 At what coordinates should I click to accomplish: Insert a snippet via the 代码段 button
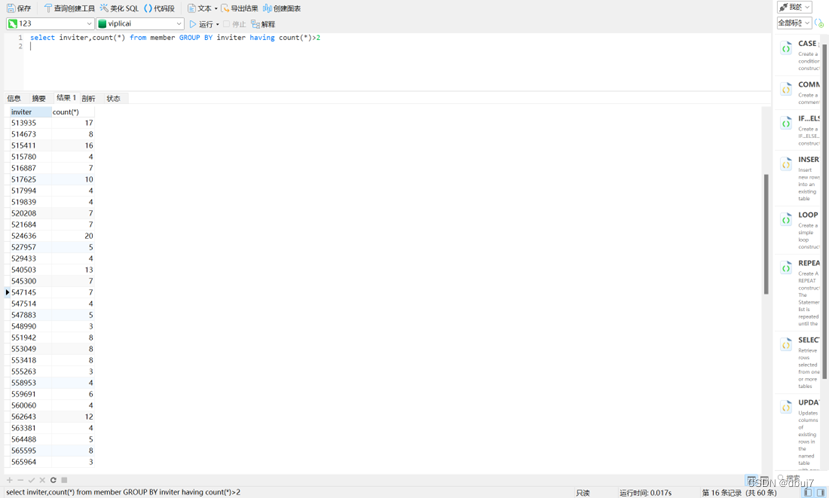[159, 8]
